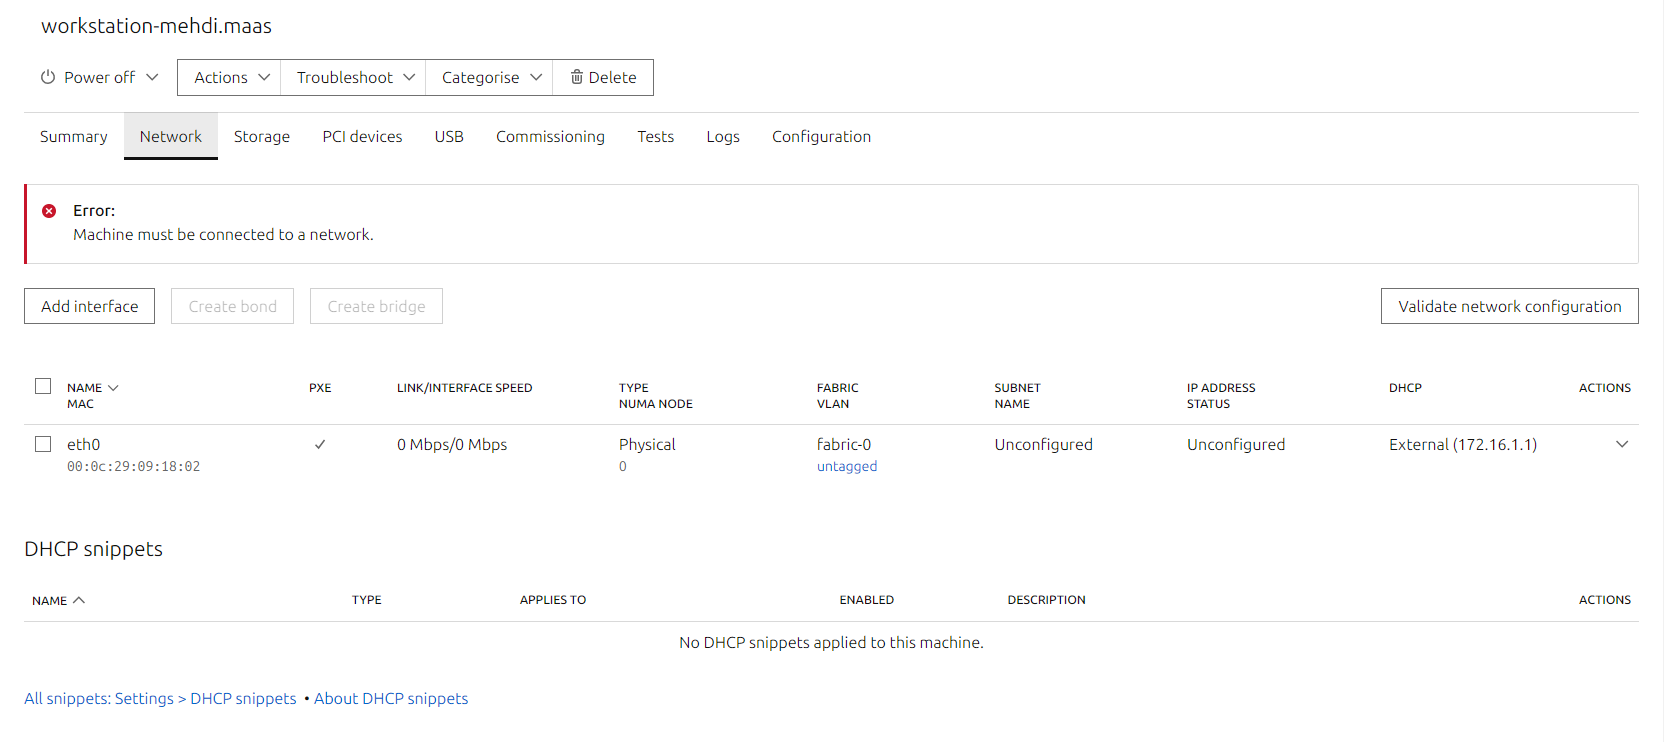The width and height of the screenshot is (1664, 742).
Task: Click the PXE column header
Action: click(320, 388)
